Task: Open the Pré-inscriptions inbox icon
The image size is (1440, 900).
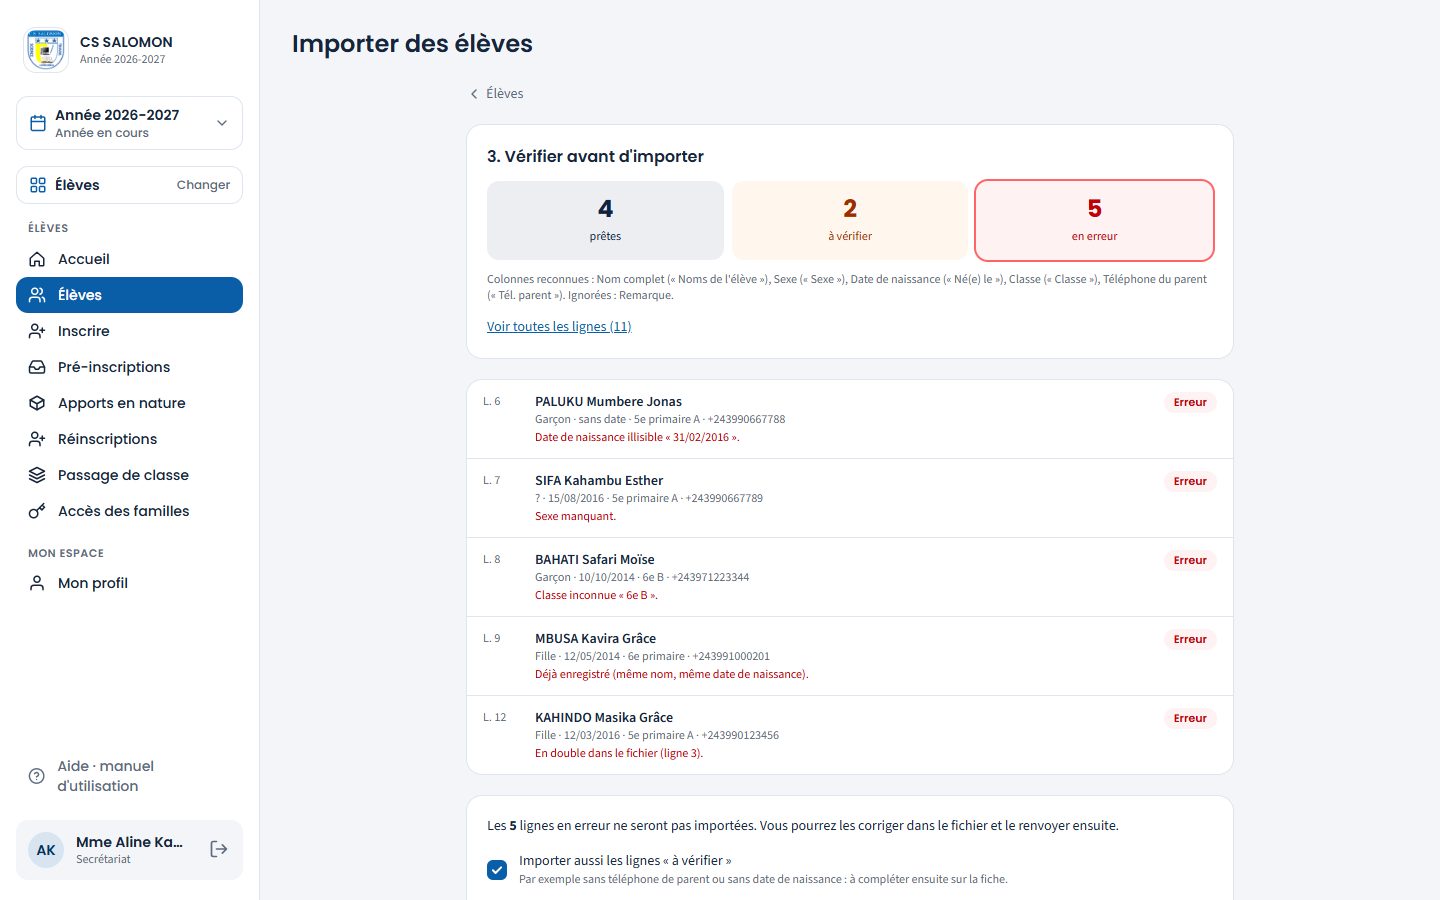Action: [37, 367]
